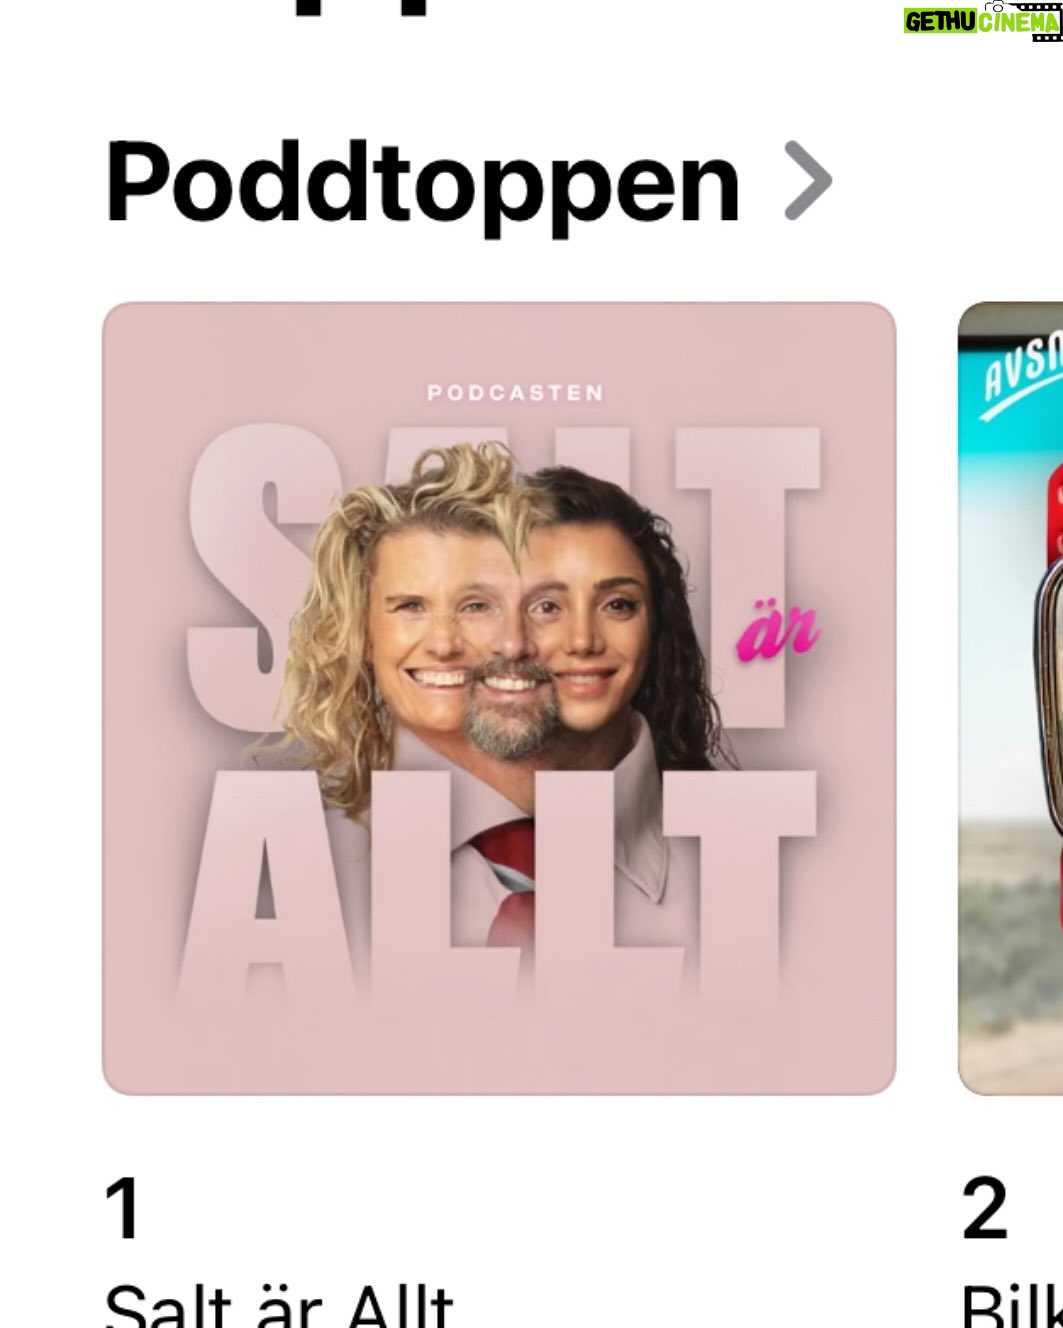Click the PODCASTEN label on the cover
Viewport: 1063px width, 1328px height.
point(516,393)
